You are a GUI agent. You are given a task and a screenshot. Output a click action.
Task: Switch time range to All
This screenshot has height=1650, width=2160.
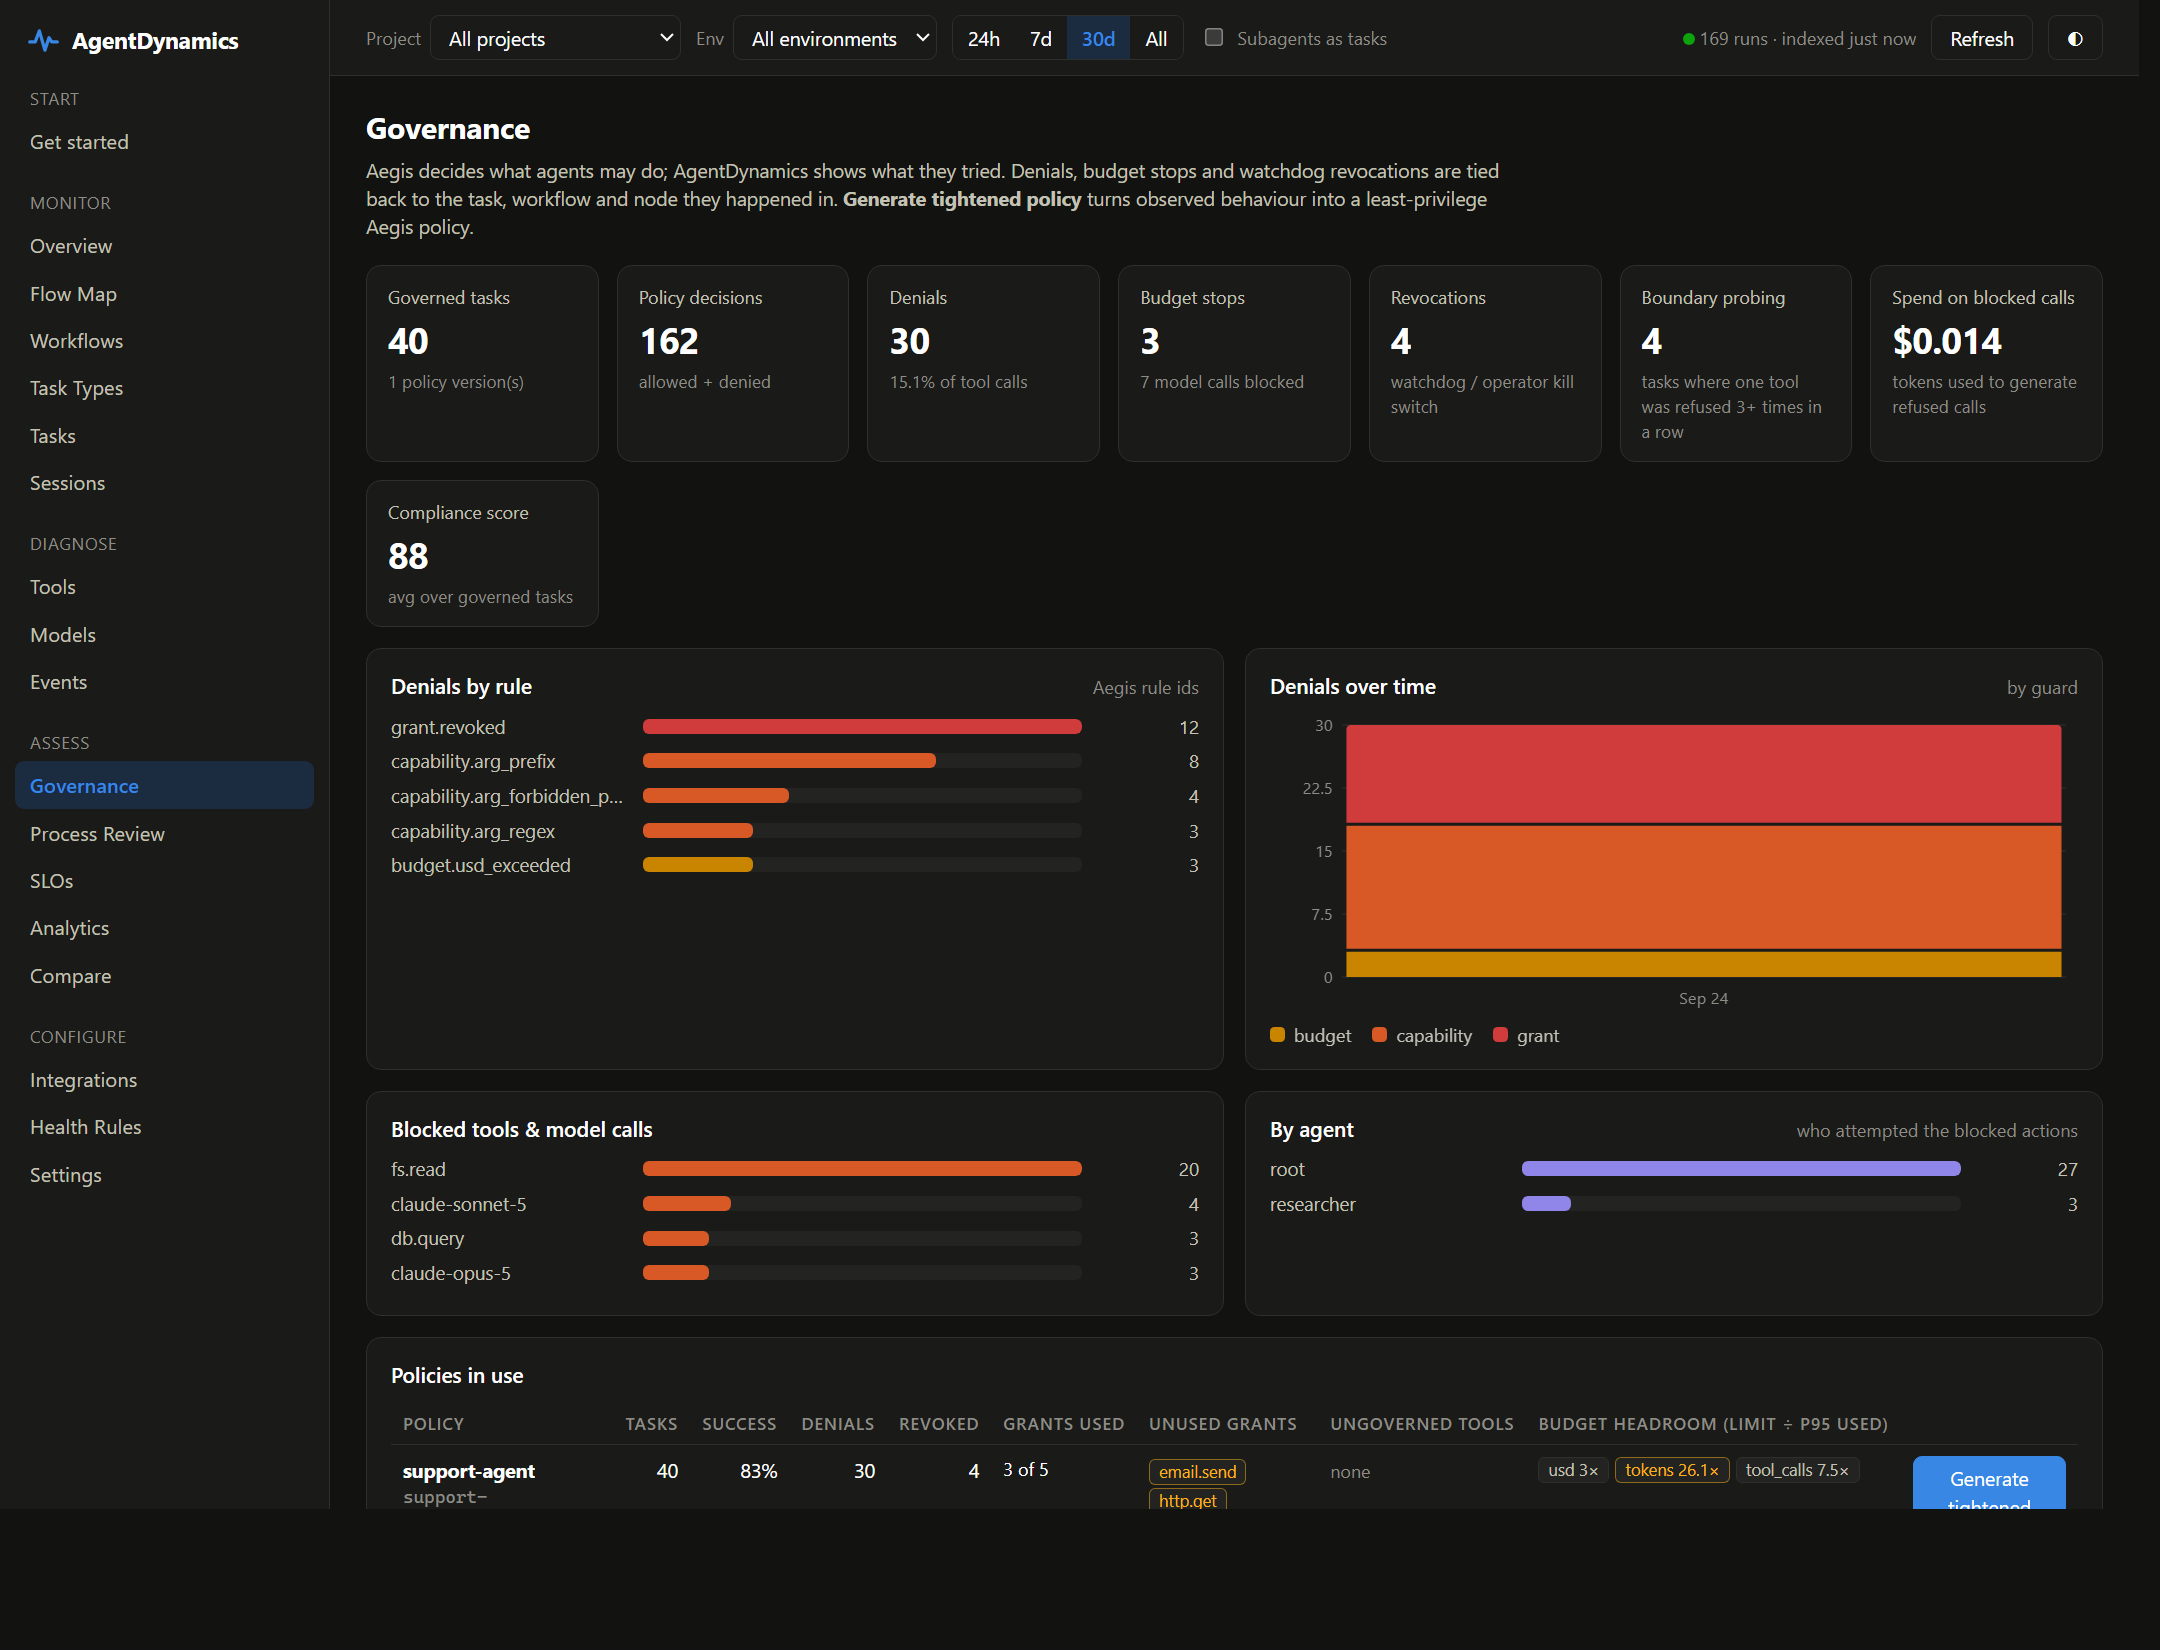1156,39
